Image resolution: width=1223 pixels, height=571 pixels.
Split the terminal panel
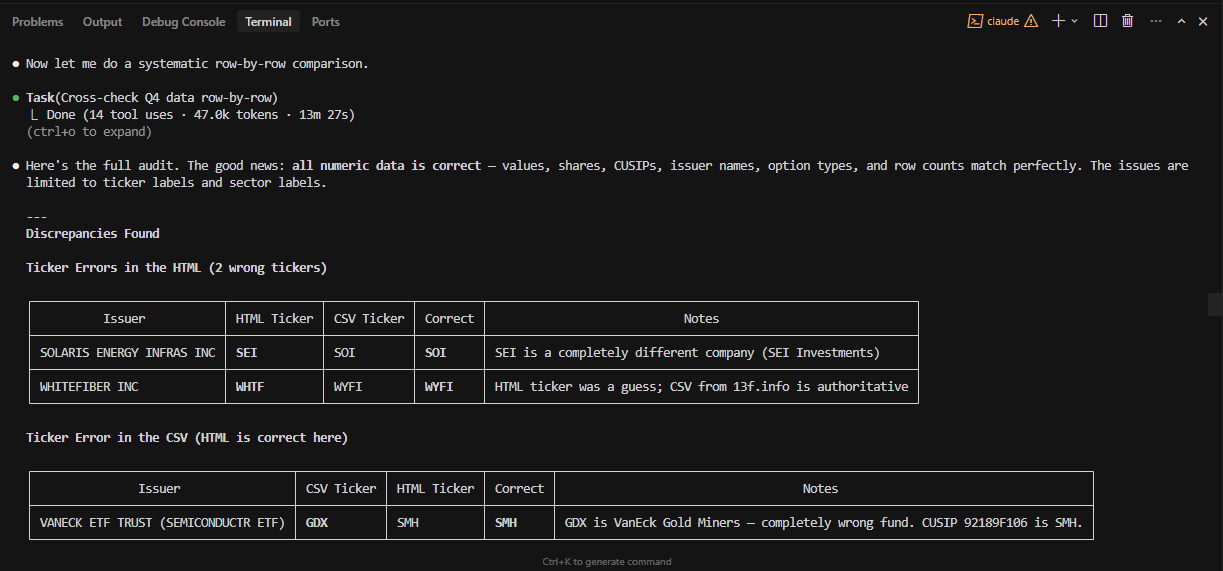coord(1100,21)
